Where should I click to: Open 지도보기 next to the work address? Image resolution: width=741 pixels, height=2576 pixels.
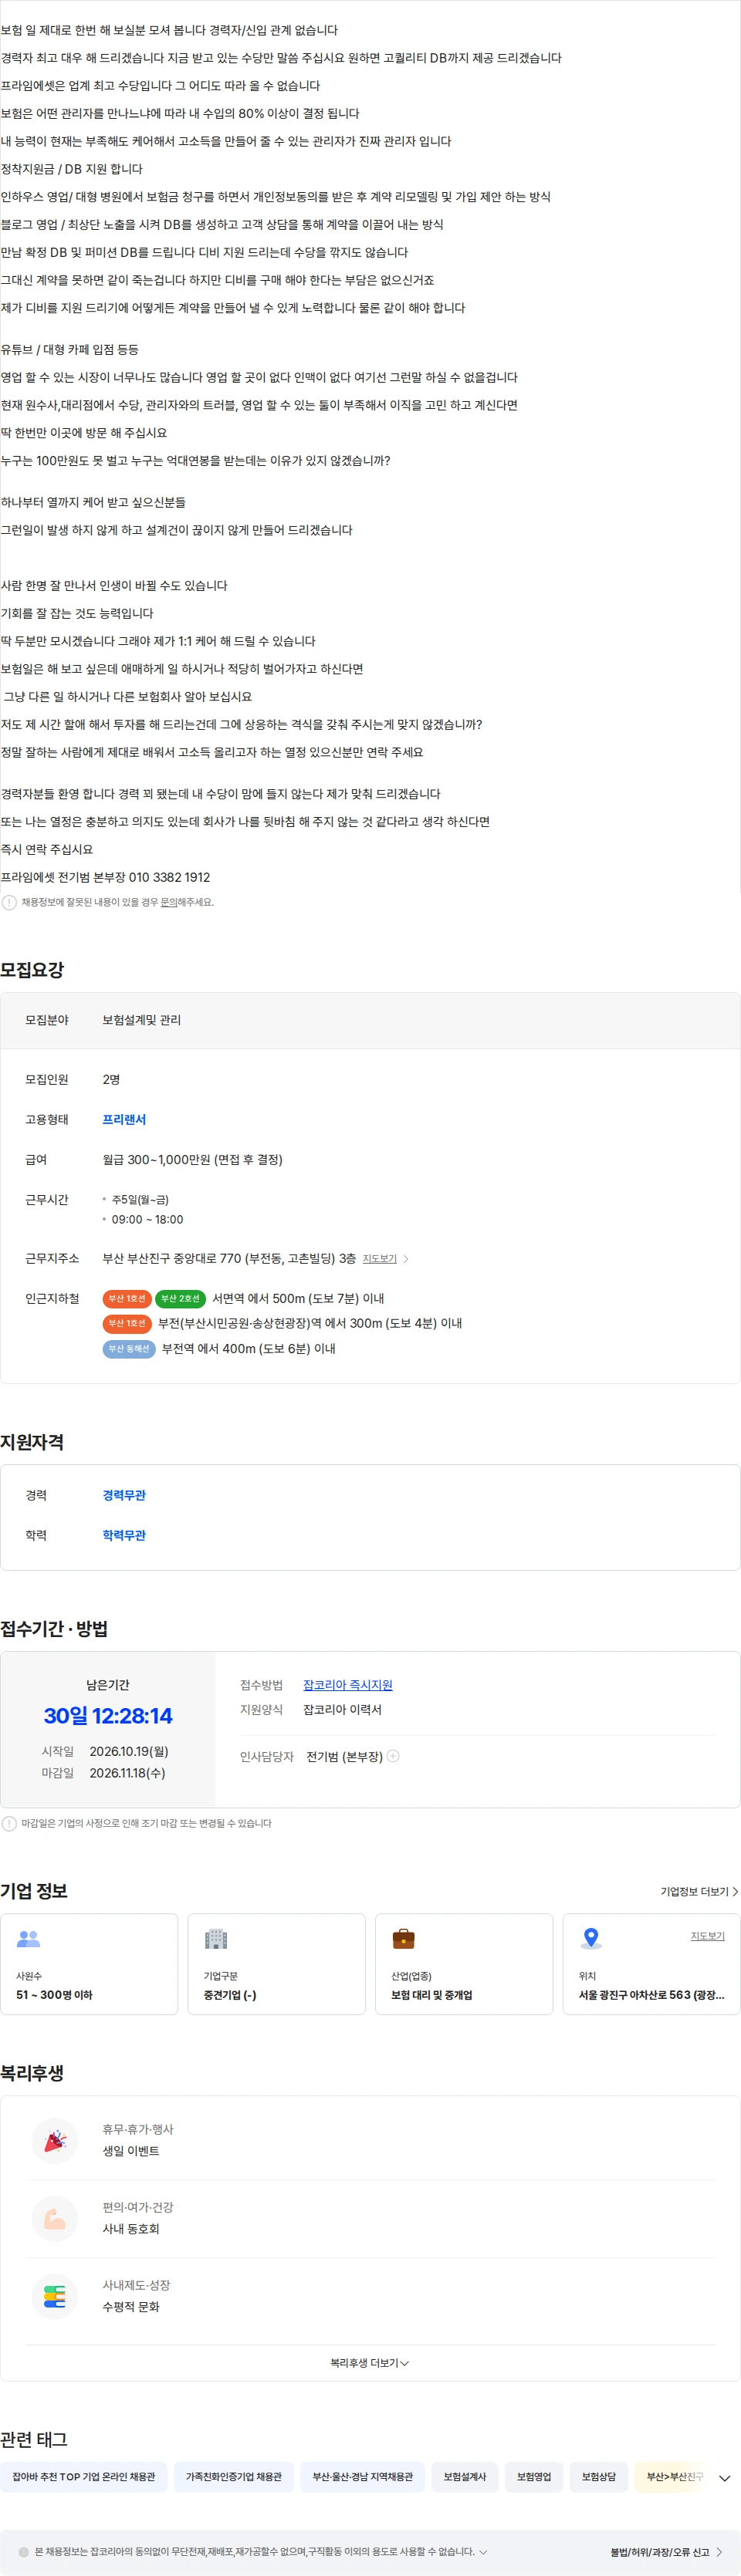[379, 1259]
